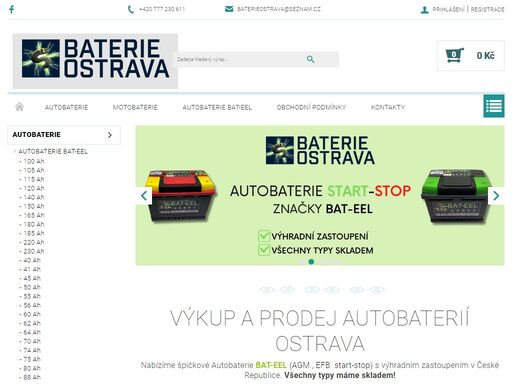This screenshot has height=384, width=512.
Task: Select 74 Ah category
Action: [x=32, y=350]
